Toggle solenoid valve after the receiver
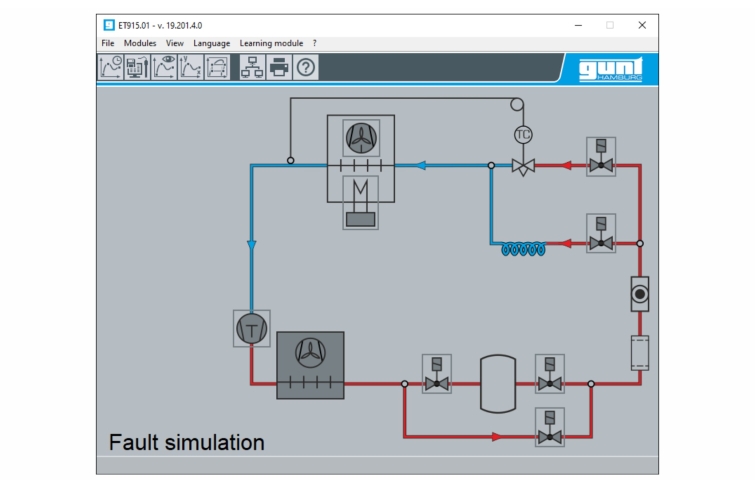 click(x=550, y=374)
